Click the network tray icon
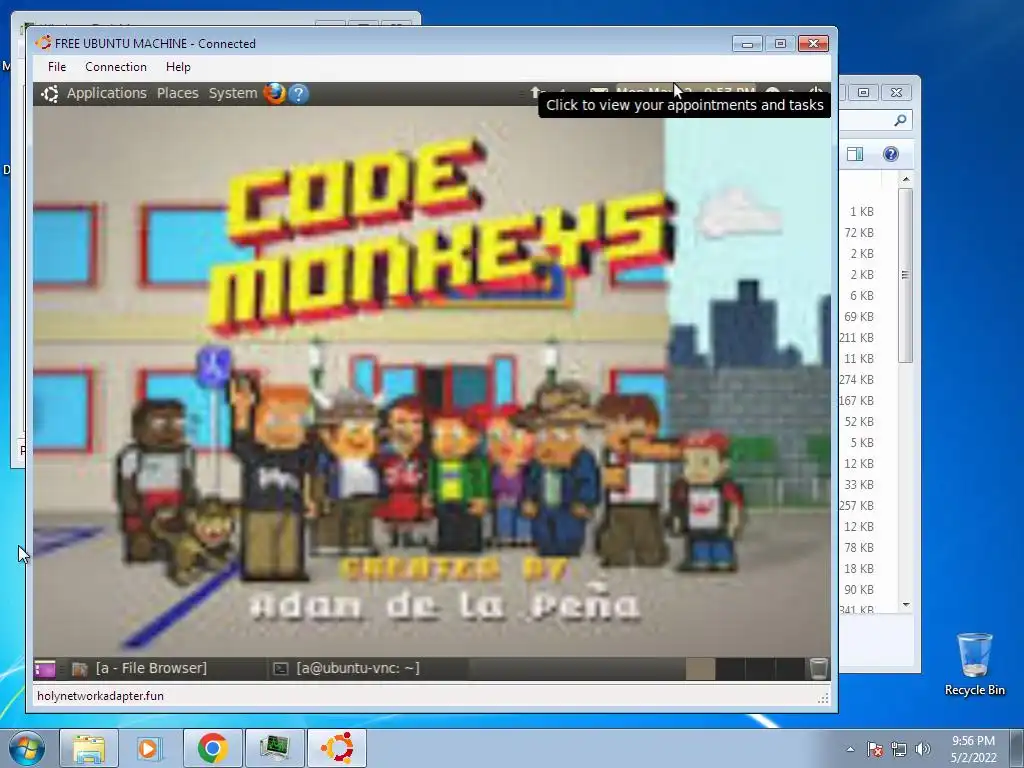 (x=899, y=749)
